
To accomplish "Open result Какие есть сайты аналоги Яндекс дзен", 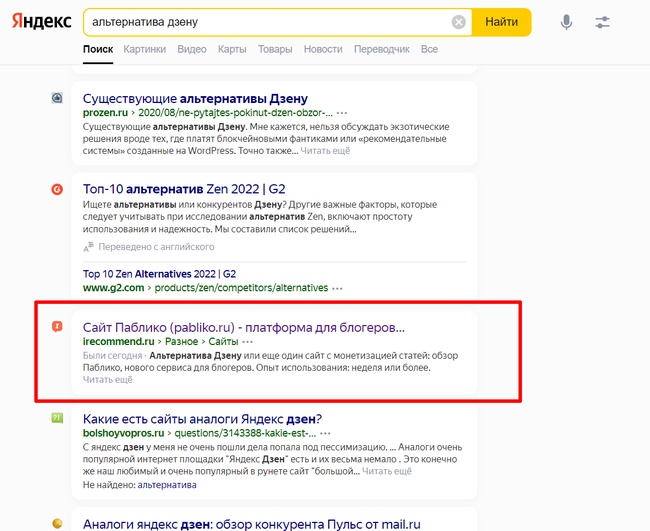I will pos(202,419).
